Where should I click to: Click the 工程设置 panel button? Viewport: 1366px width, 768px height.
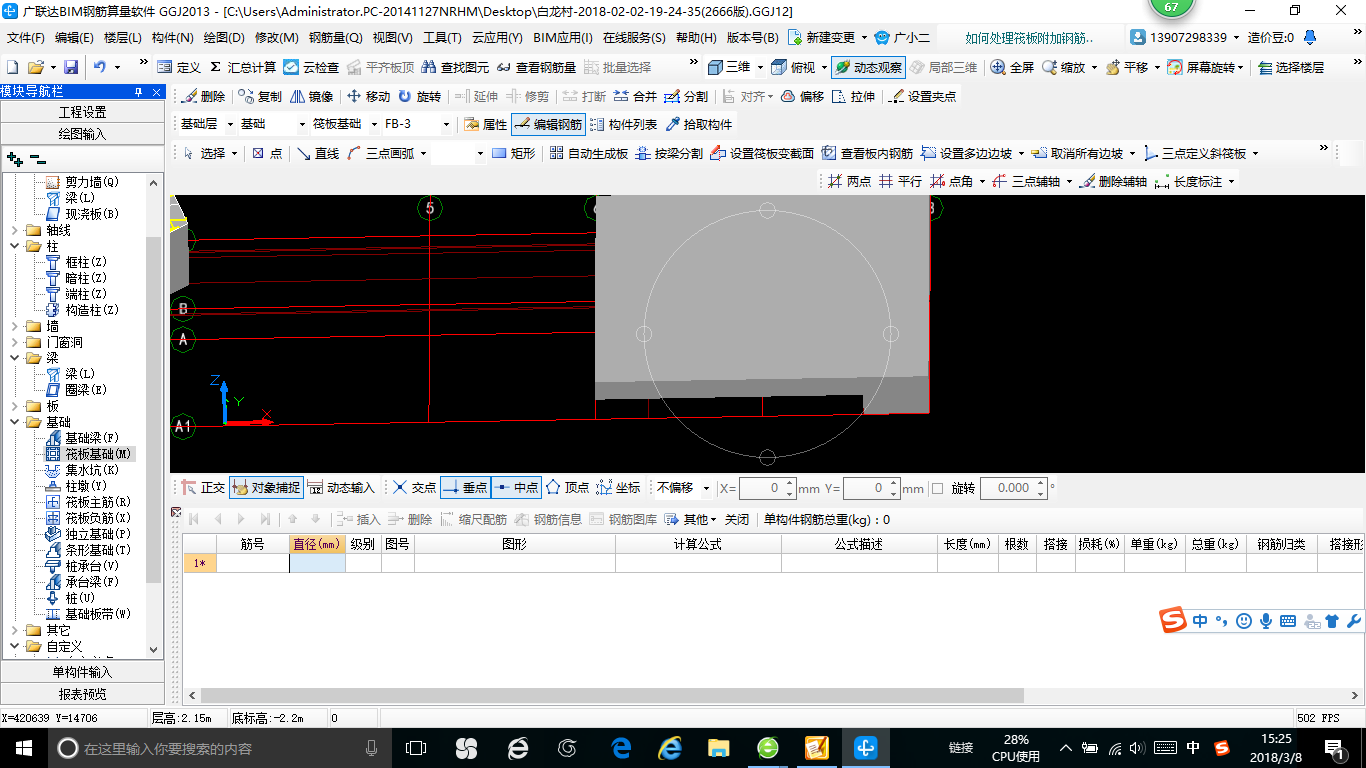tap(82, 112)
